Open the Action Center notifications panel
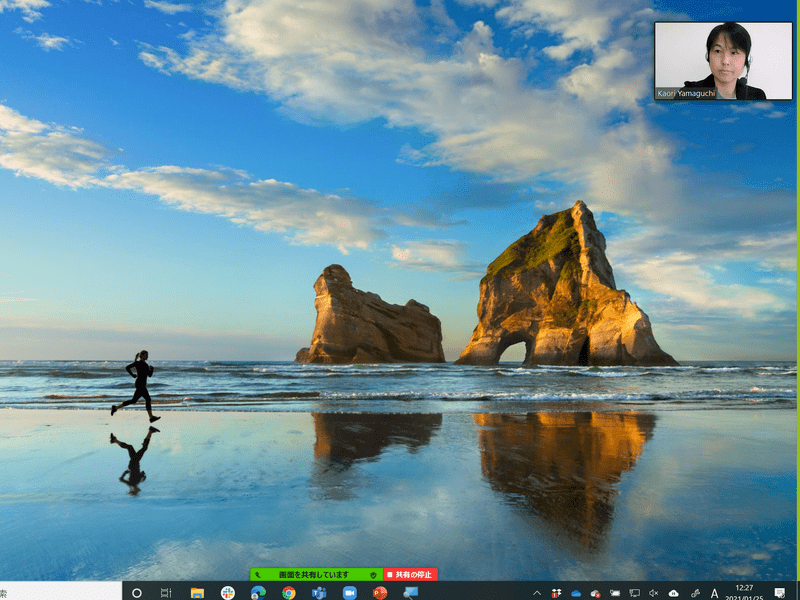The image size is (800, 600). click(779, 593)
